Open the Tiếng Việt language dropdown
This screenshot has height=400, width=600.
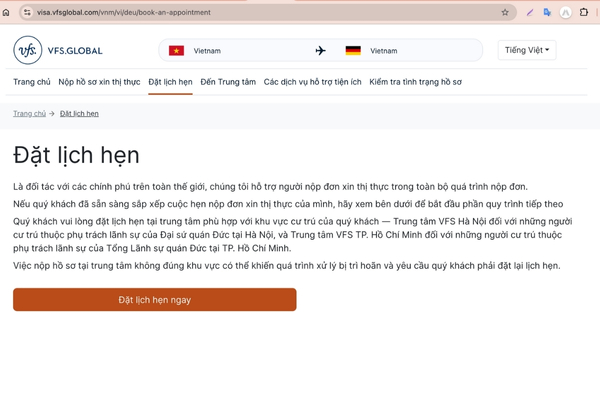527,50
